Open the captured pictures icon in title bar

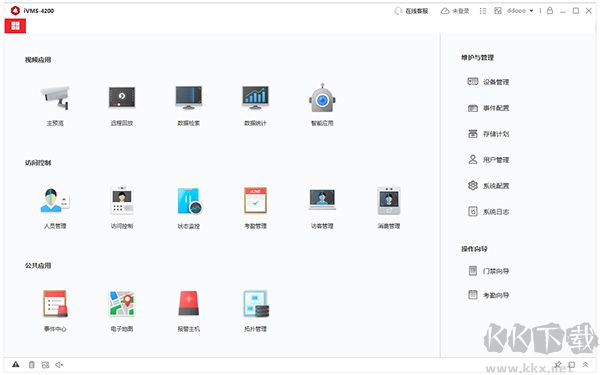coord(498,11)
